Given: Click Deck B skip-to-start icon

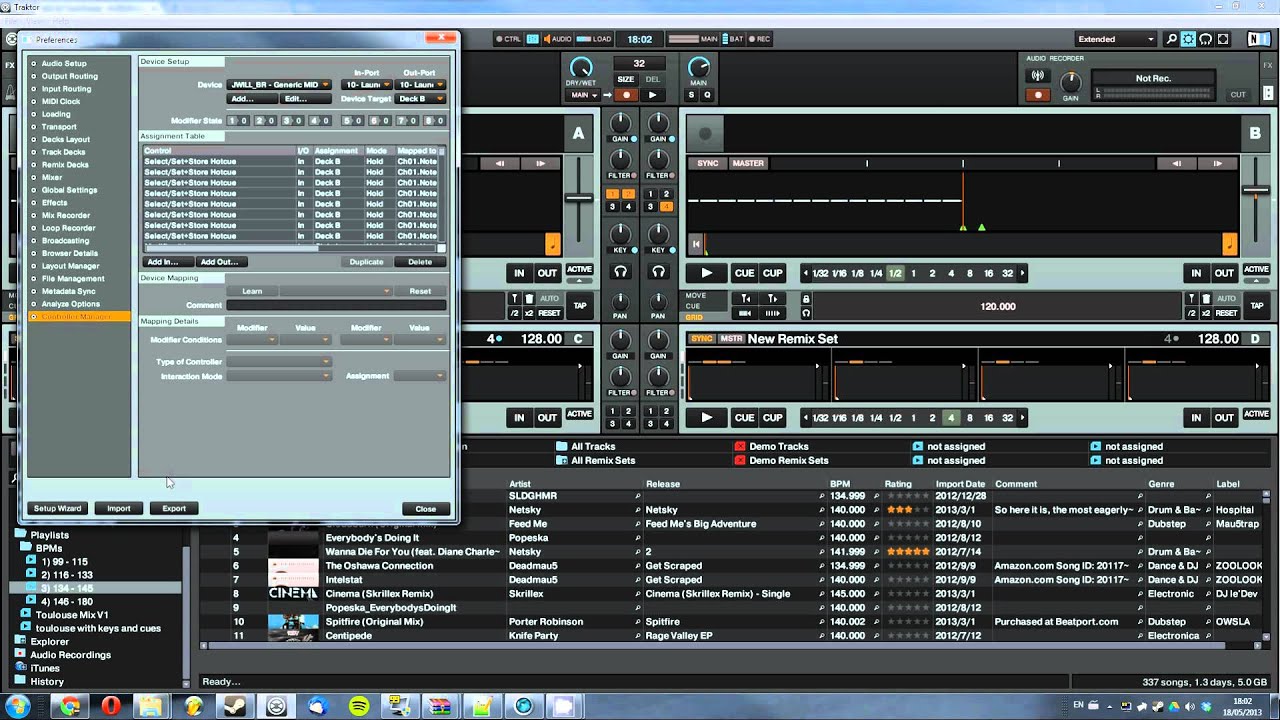Looking at the screenshot, I should tap(697, 243).
